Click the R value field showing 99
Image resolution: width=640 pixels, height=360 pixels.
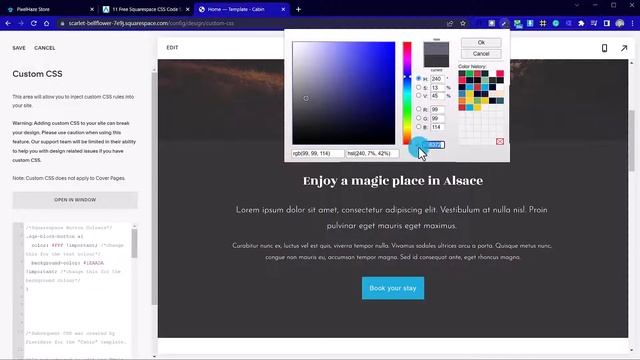pos(437,109)
